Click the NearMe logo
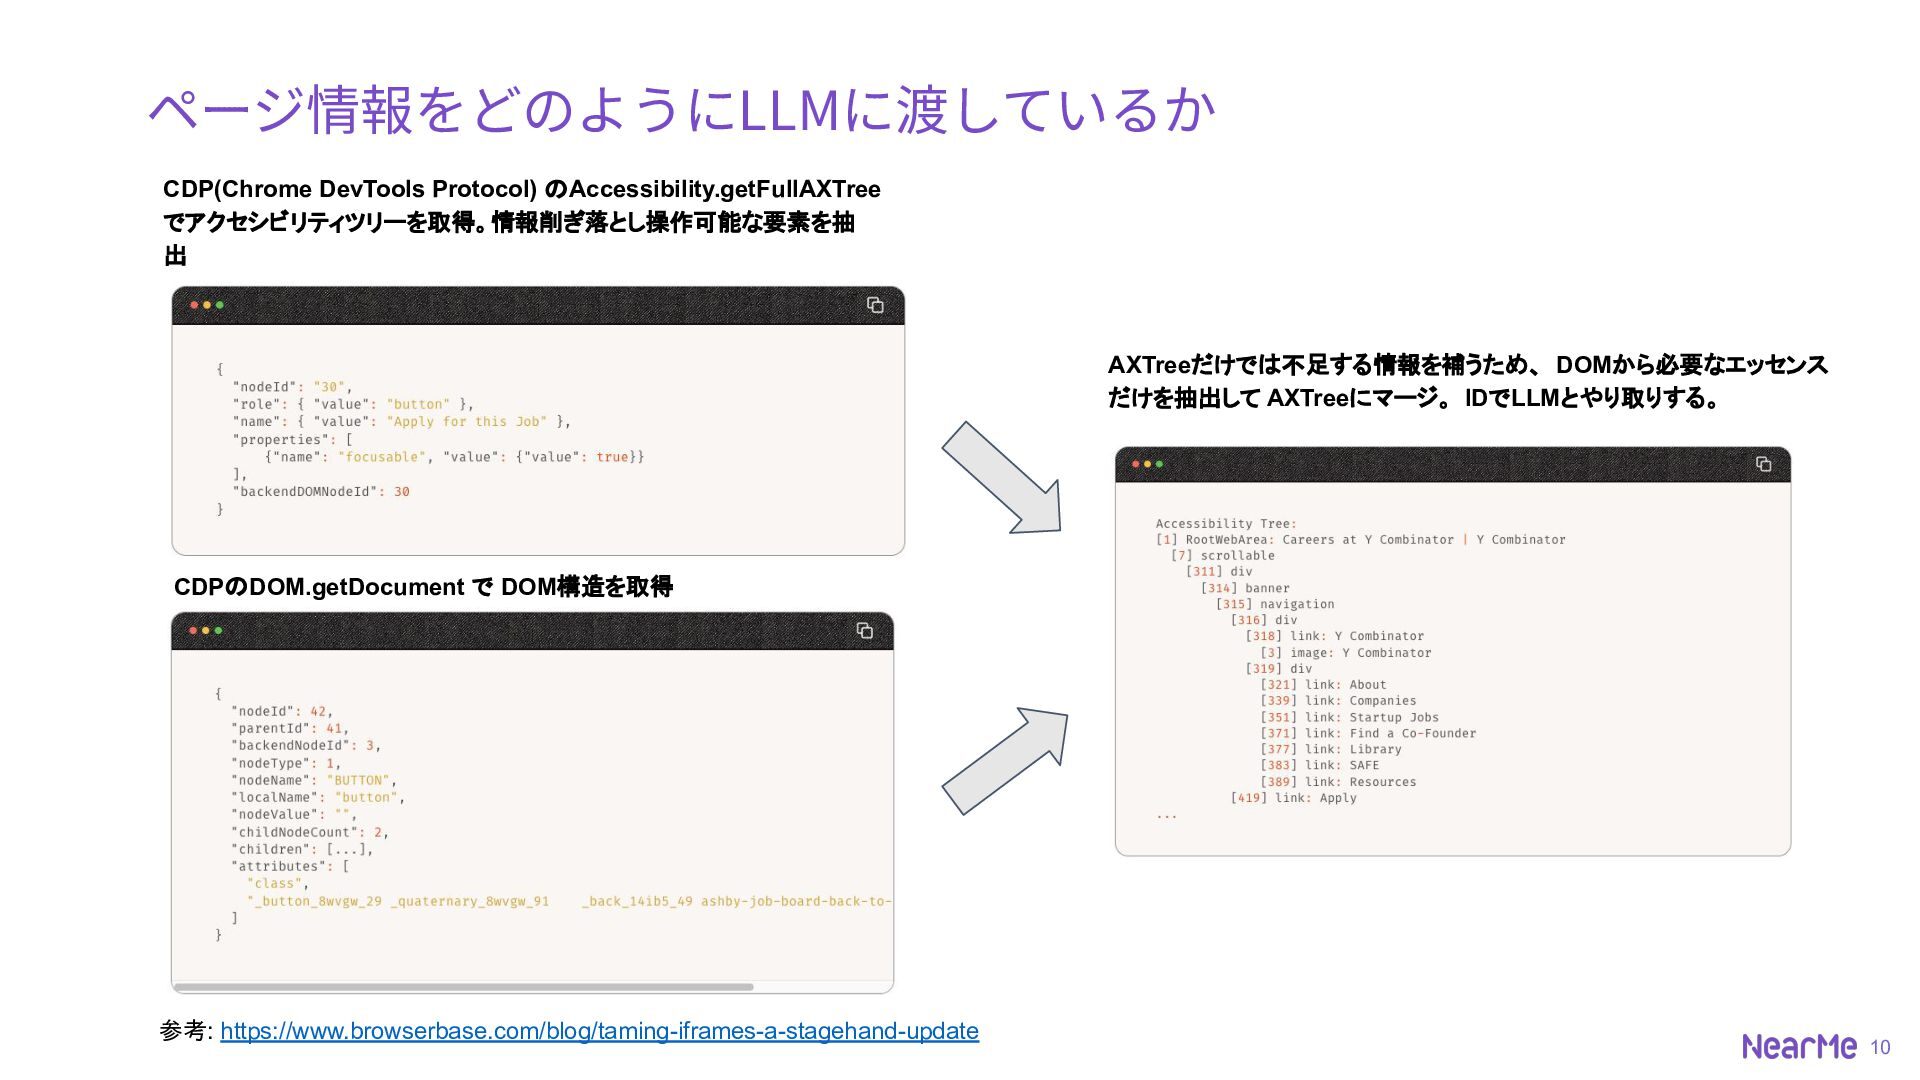 1799,1046
